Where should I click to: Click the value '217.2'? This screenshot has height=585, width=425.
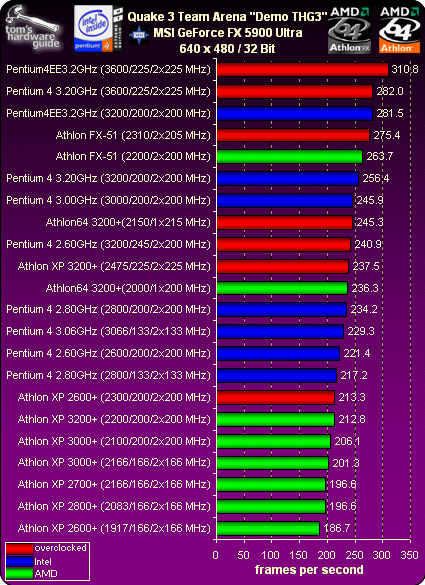point(354,375)
